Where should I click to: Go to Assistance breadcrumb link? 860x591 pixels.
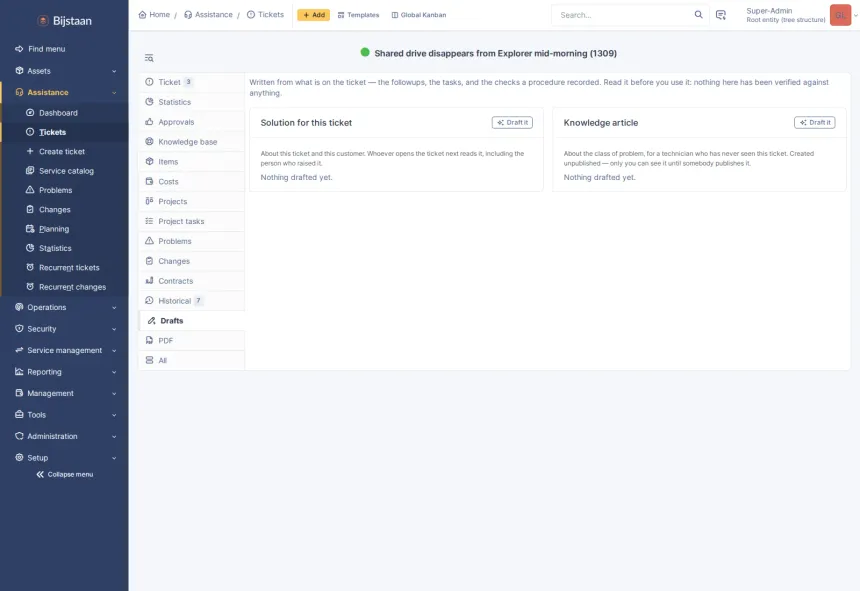click(208, 15)
